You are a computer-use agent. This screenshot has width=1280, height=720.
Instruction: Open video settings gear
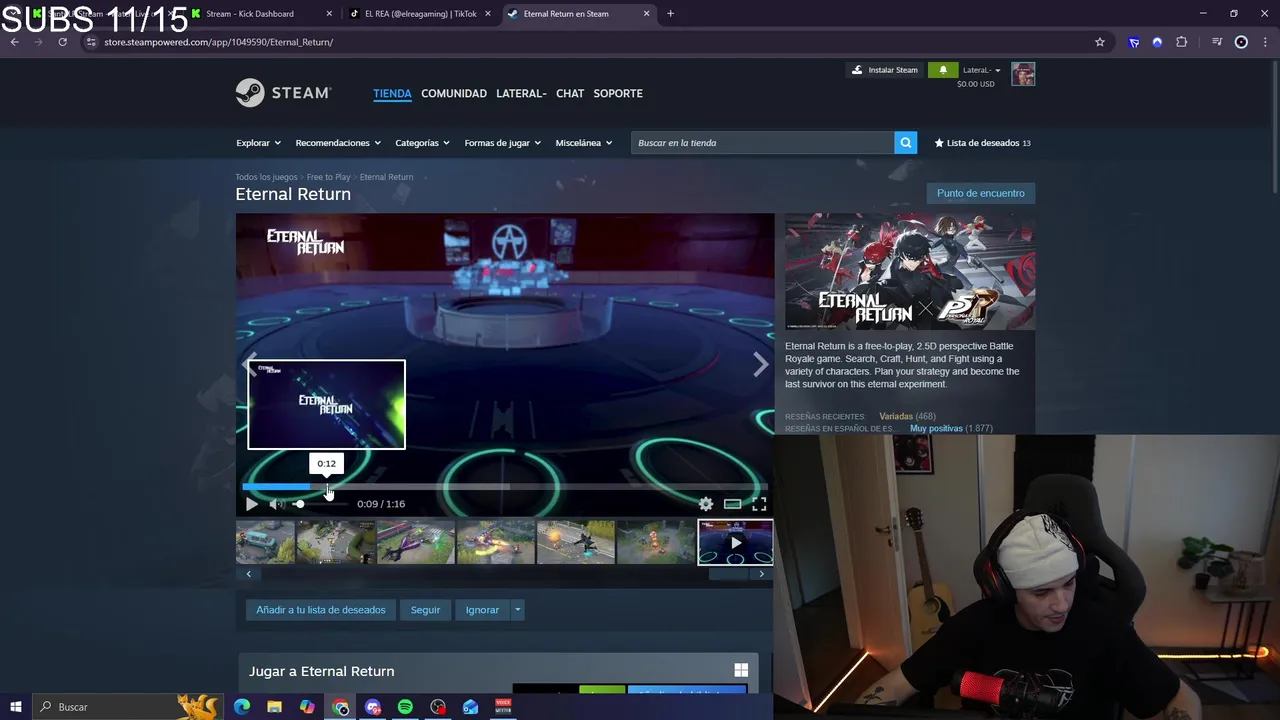[706, 504]
